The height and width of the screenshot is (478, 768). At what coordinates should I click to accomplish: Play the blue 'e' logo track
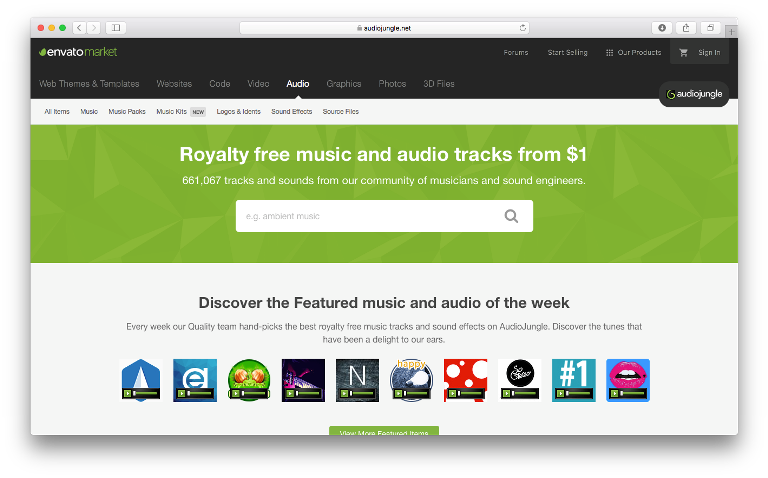181,393
